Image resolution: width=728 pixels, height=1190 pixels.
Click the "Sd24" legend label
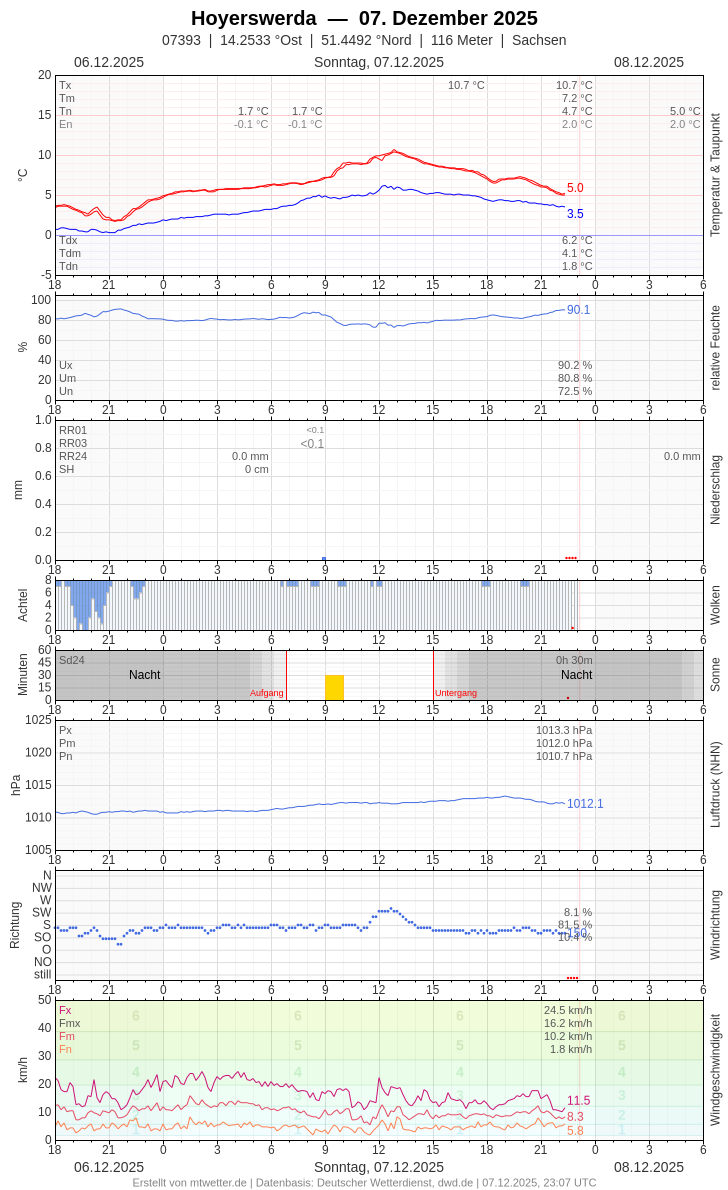click(72, 660)
